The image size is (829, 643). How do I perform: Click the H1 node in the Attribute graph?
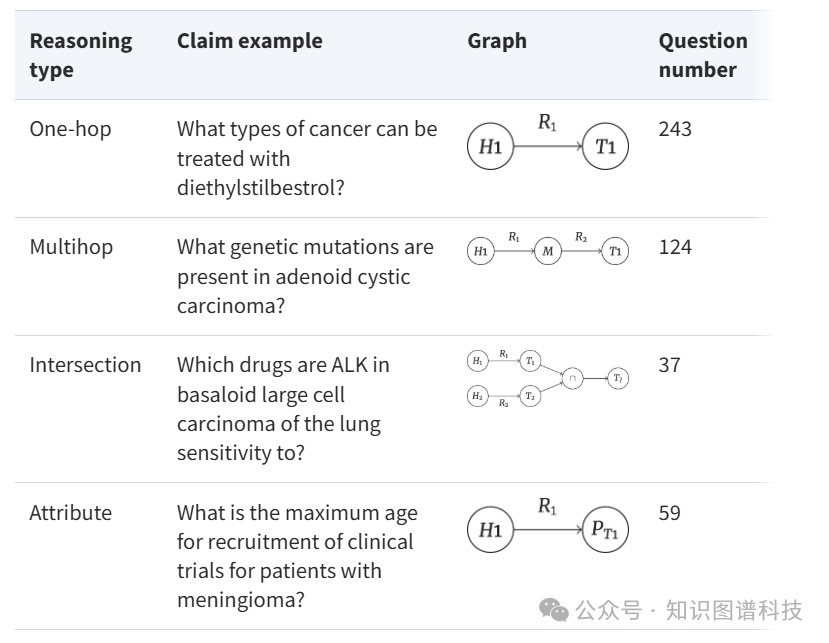(489, 530)
